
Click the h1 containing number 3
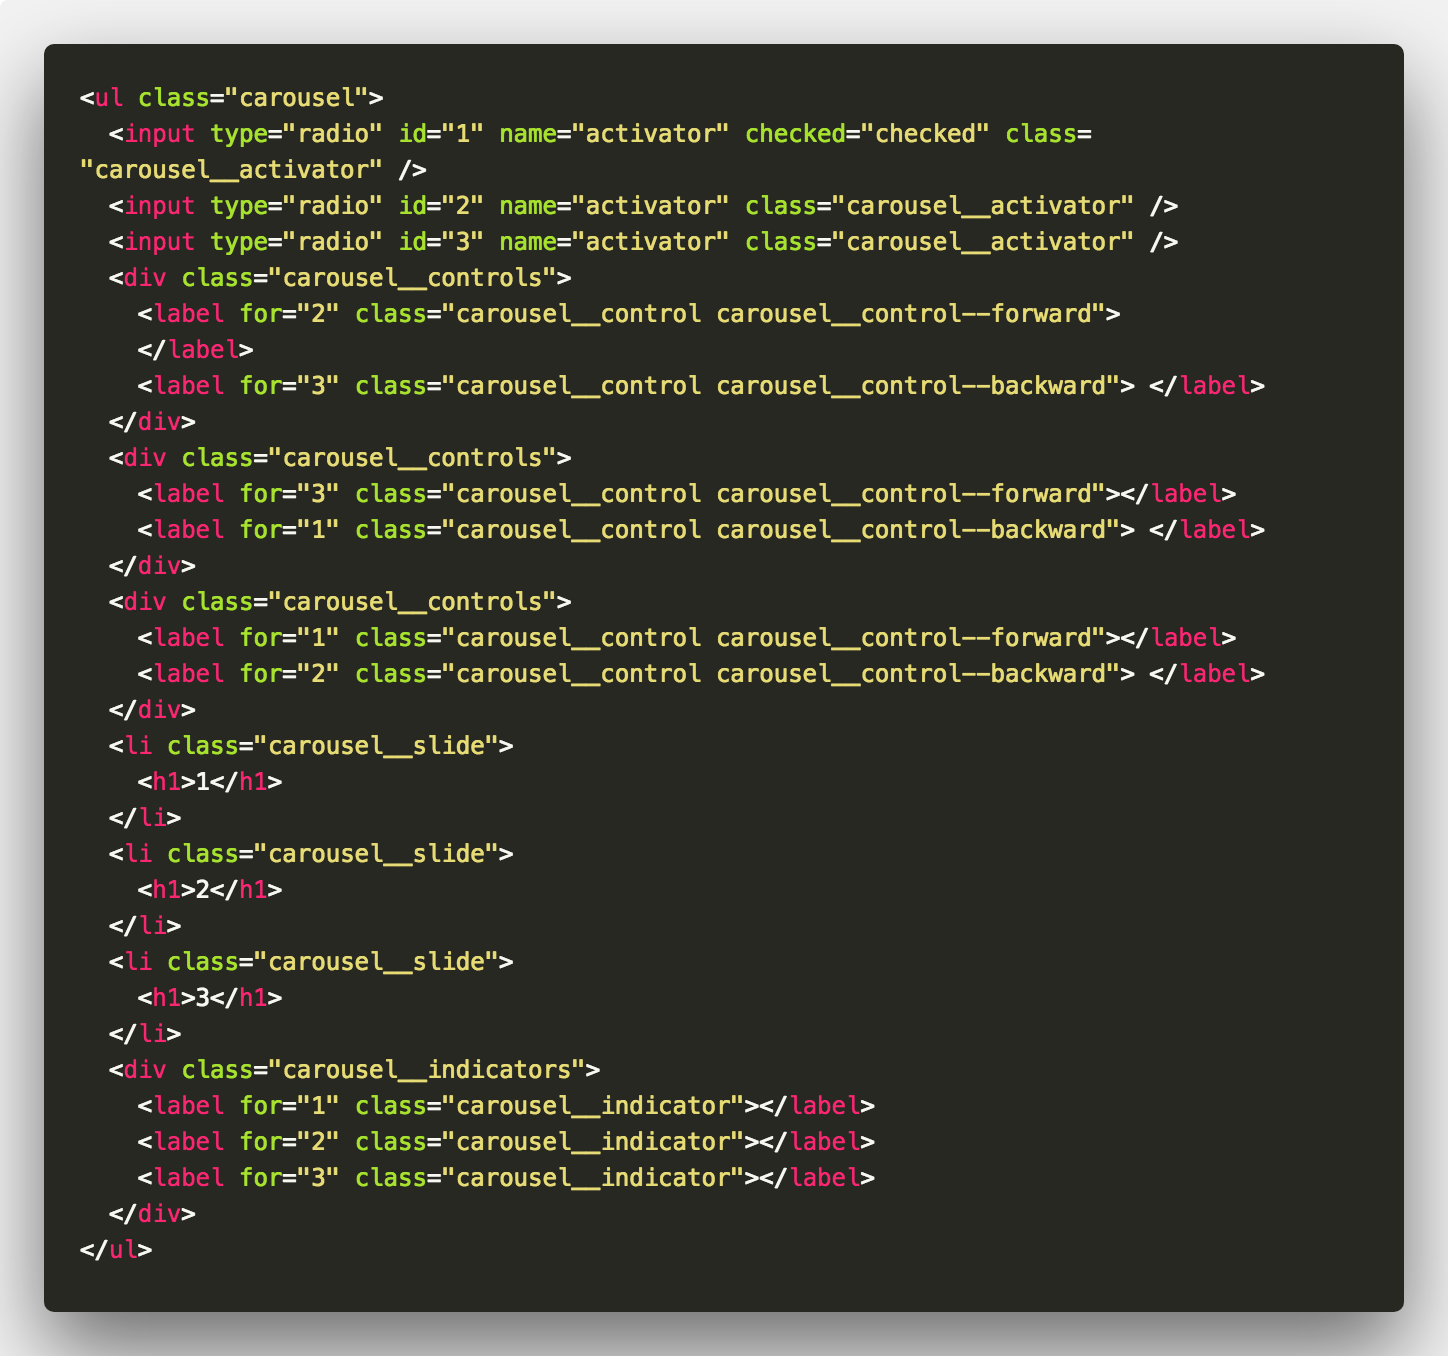click(x=210, y=998)
